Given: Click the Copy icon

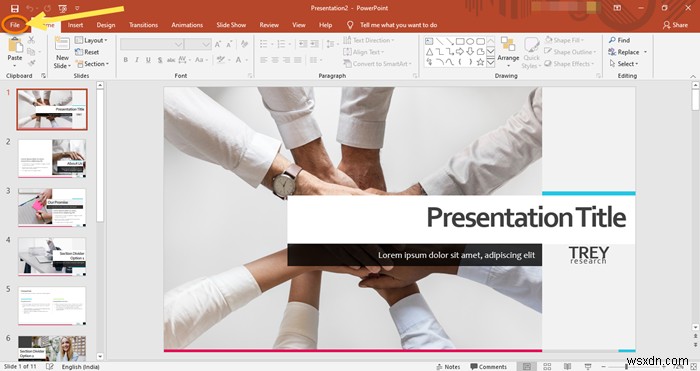Looking at the screenshot, I should pos(31,52).
